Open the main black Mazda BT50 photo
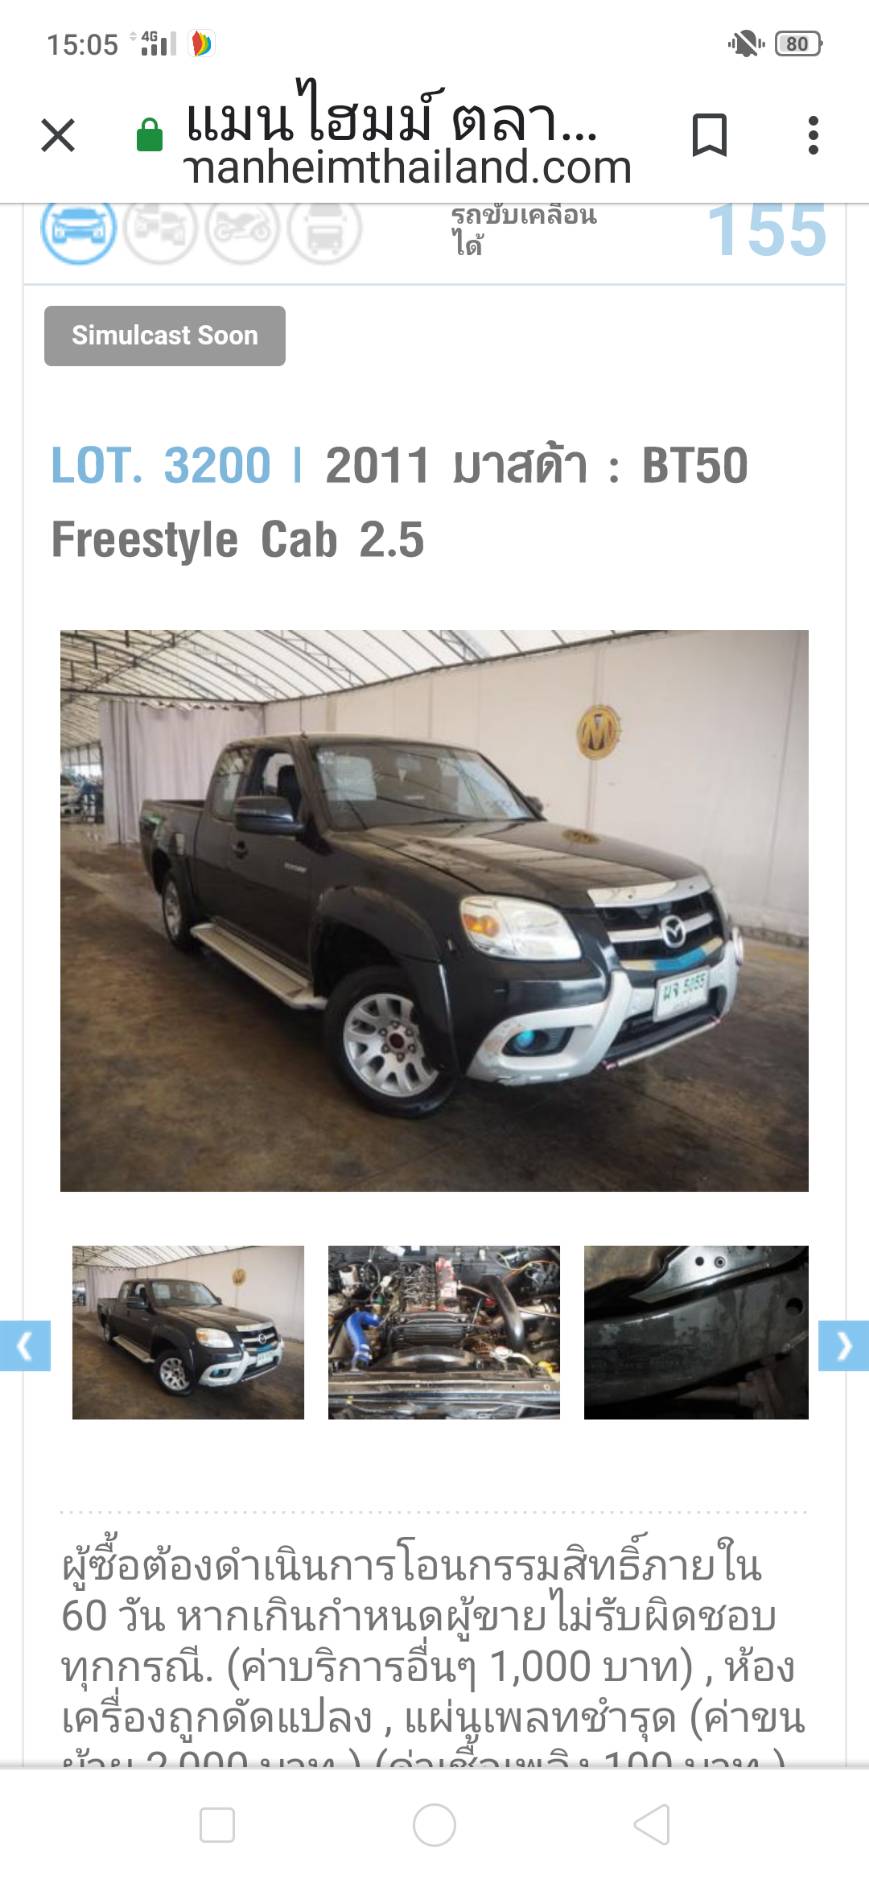This screenshot has width=869, height=1883. tap(434, 910)
